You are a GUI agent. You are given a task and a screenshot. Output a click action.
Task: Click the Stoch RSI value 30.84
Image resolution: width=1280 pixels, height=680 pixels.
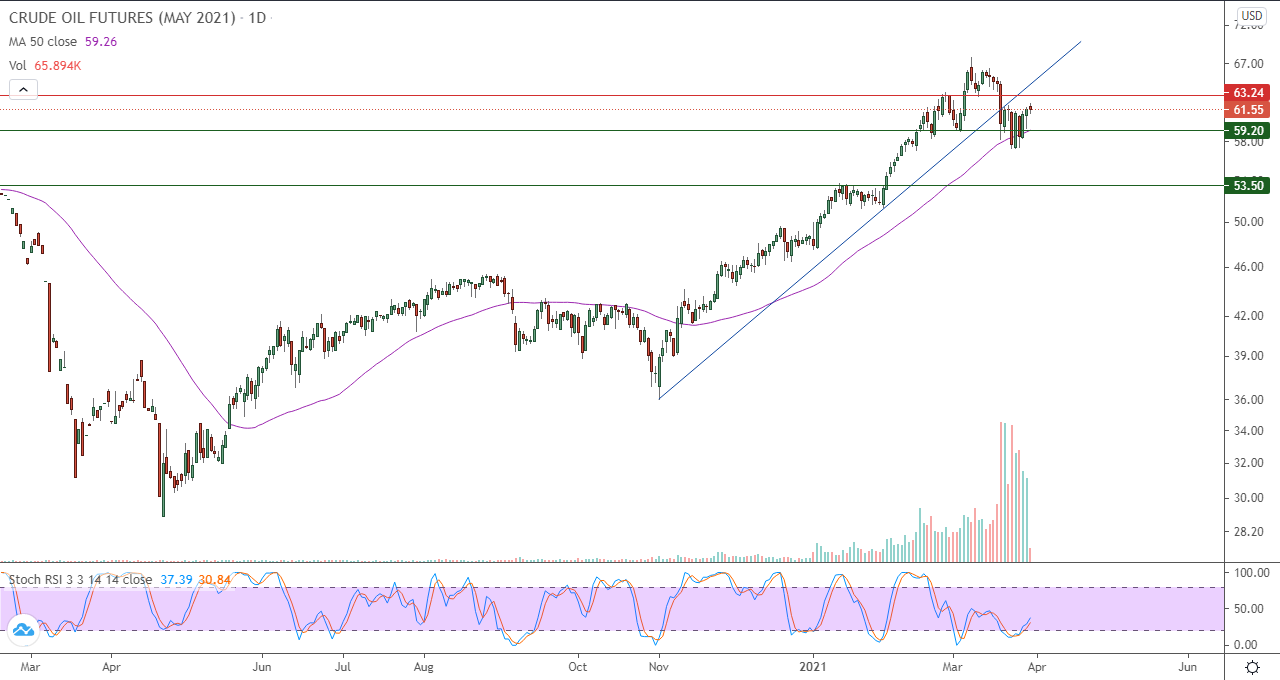coord(215,579)
